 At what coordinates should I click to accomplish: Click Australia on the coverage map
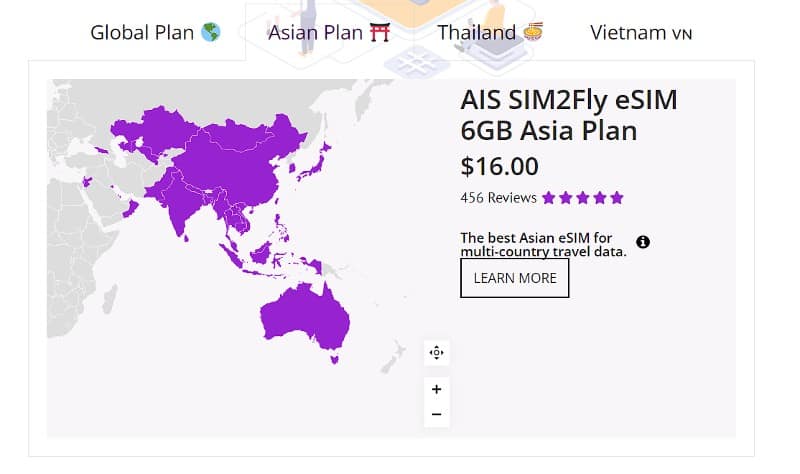coord(305,315)
